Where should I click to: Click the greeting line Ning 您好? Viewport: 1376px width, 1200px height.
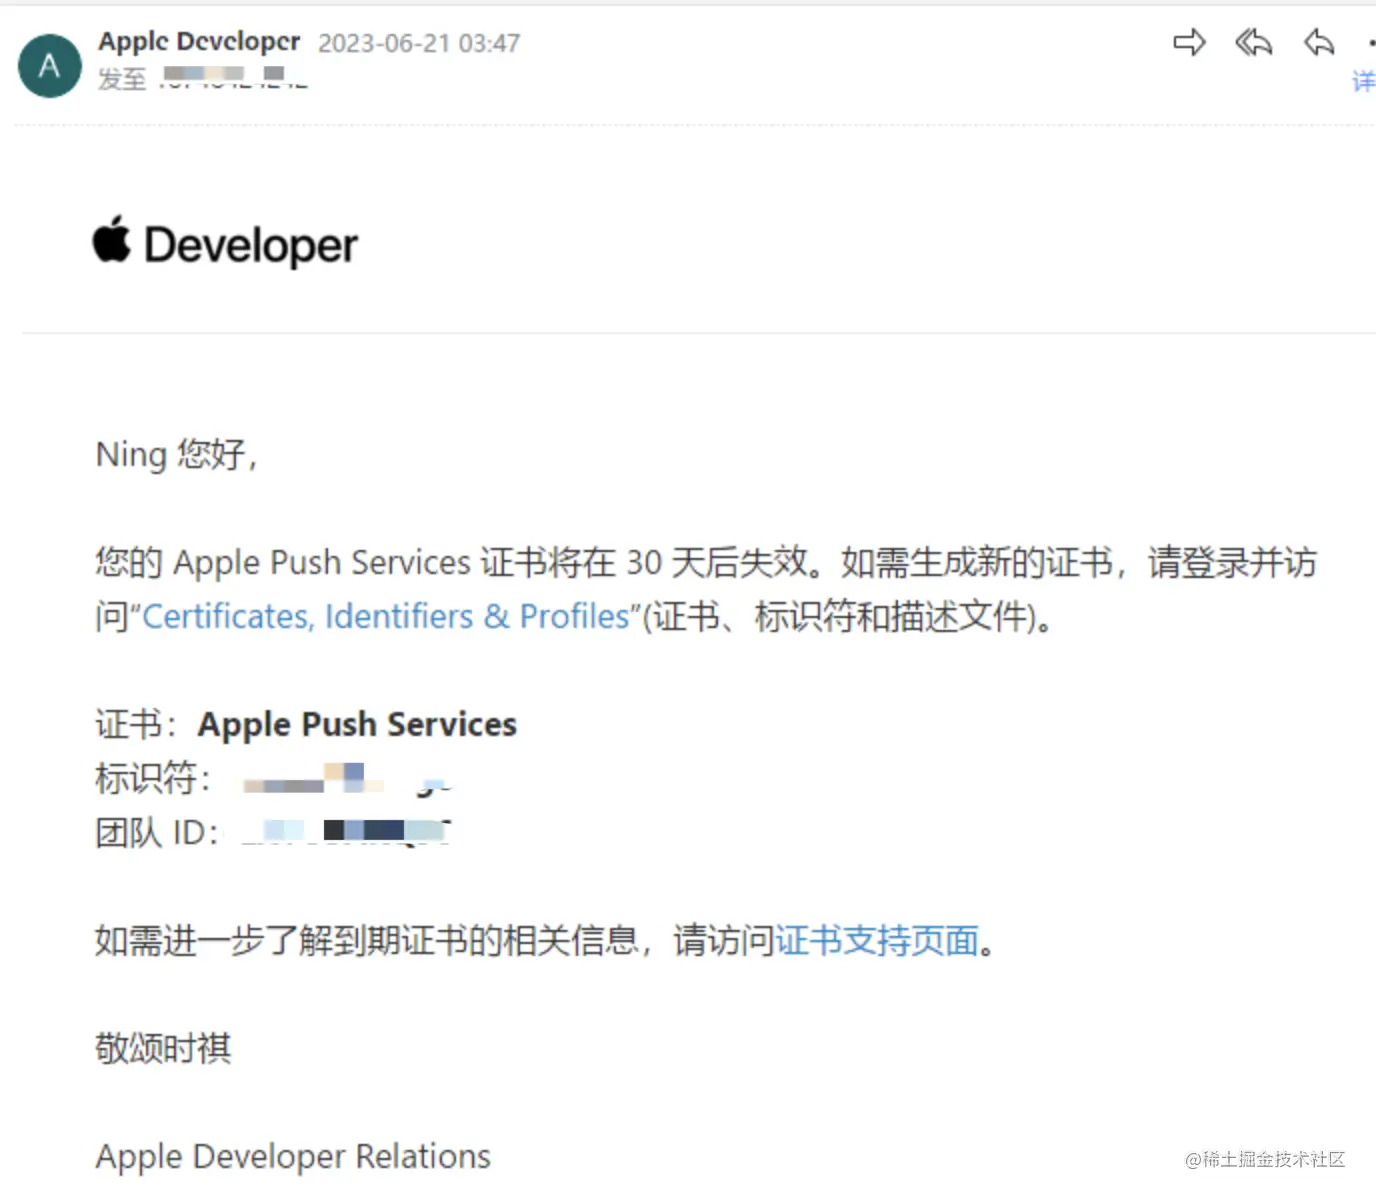click(x=176, y=455)
